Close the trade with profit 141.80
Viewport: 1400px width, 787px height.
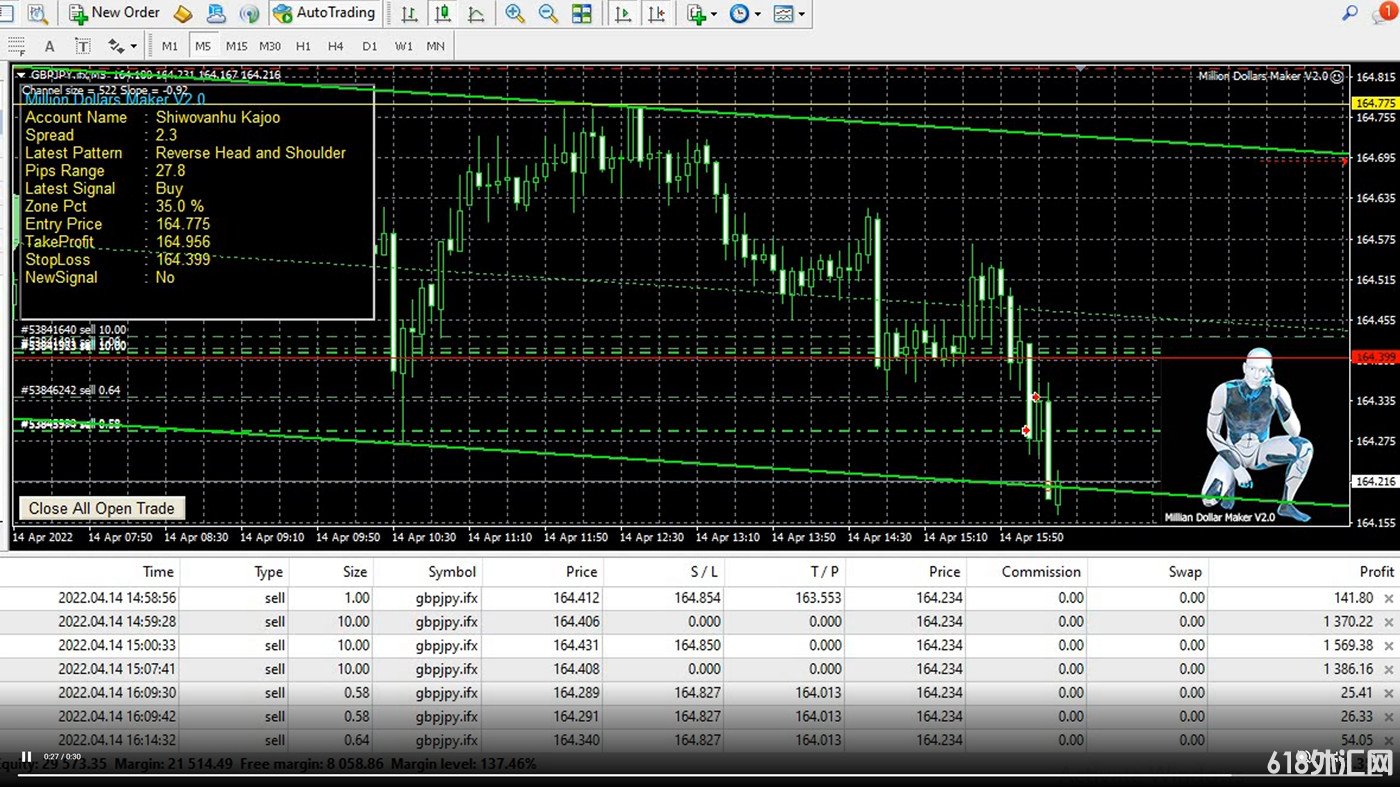(1388, 599)
